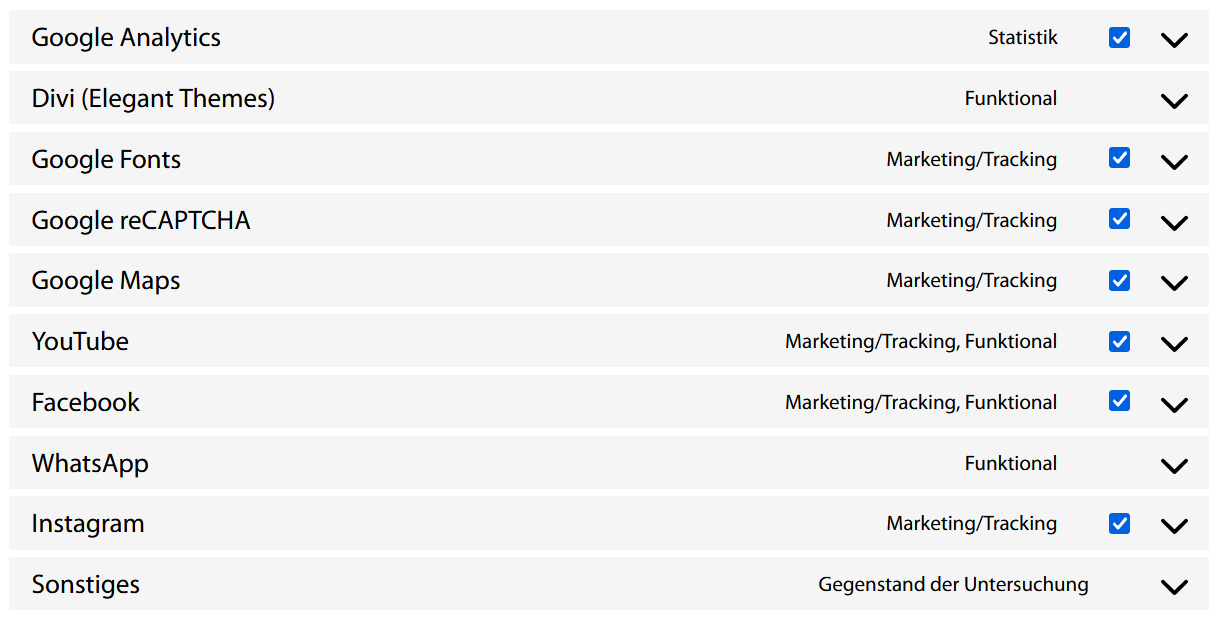
Task: Show YouTube details via chevron
Action: tap(1174, 344)
